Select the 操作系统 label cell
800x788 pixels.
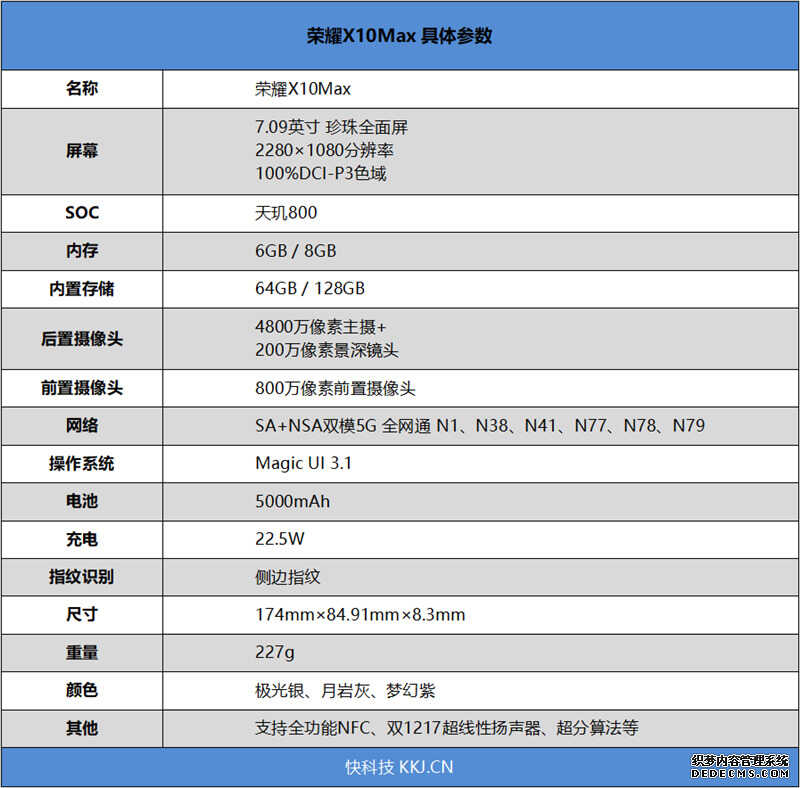pyautogui.click(x=82, y=464)
